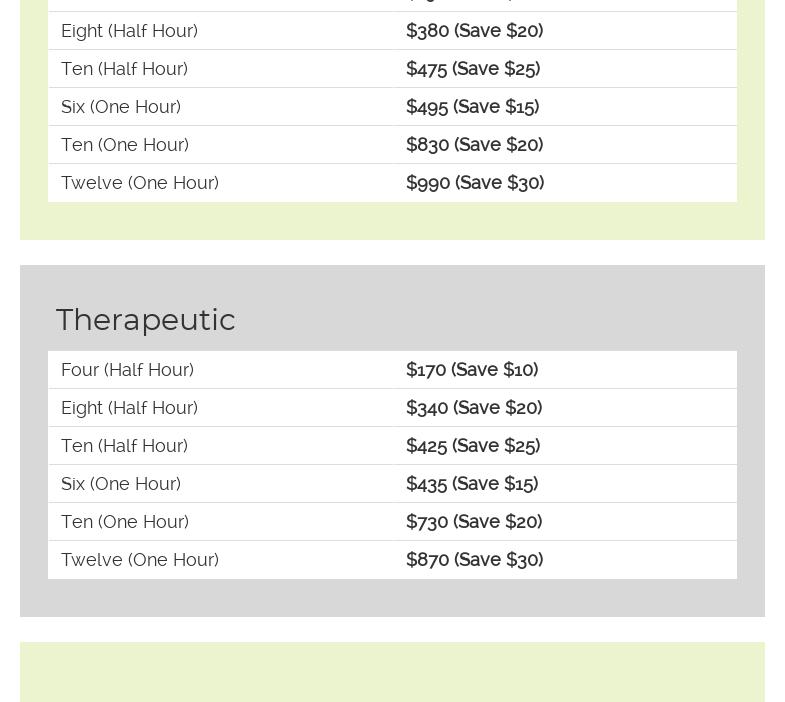The image size is (785, 702).
Task: Click the $990 (Save $30) price
Action: 475,183
